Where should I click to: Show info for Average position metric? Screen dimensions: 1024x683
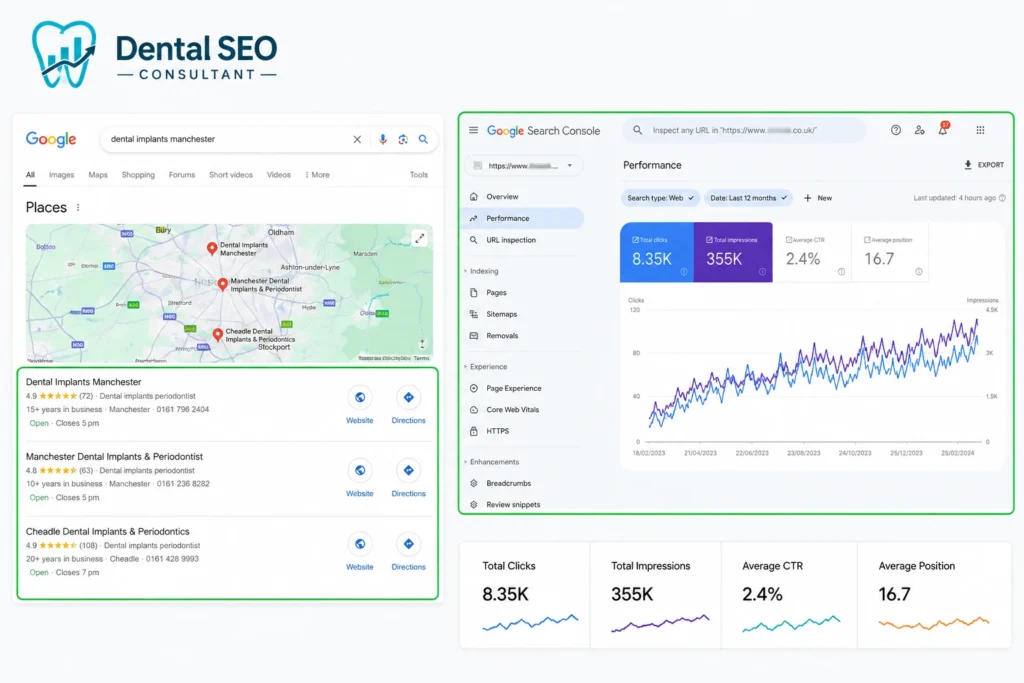tap(919, 272)
